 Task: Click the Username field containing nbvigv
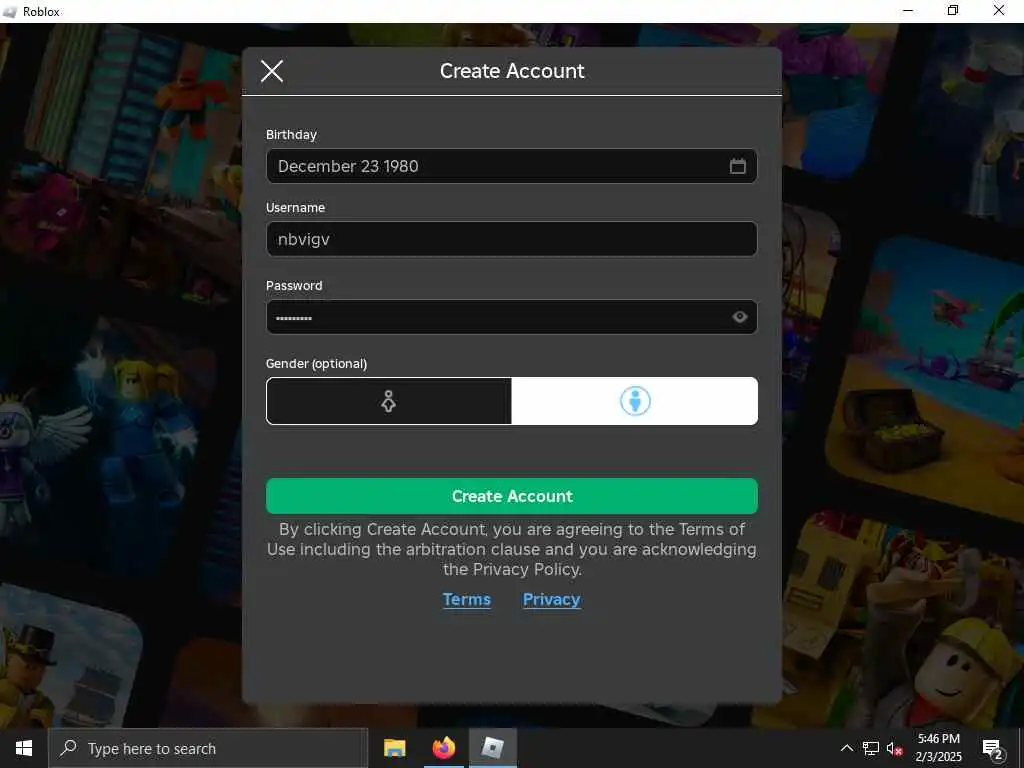pos(511,239)
